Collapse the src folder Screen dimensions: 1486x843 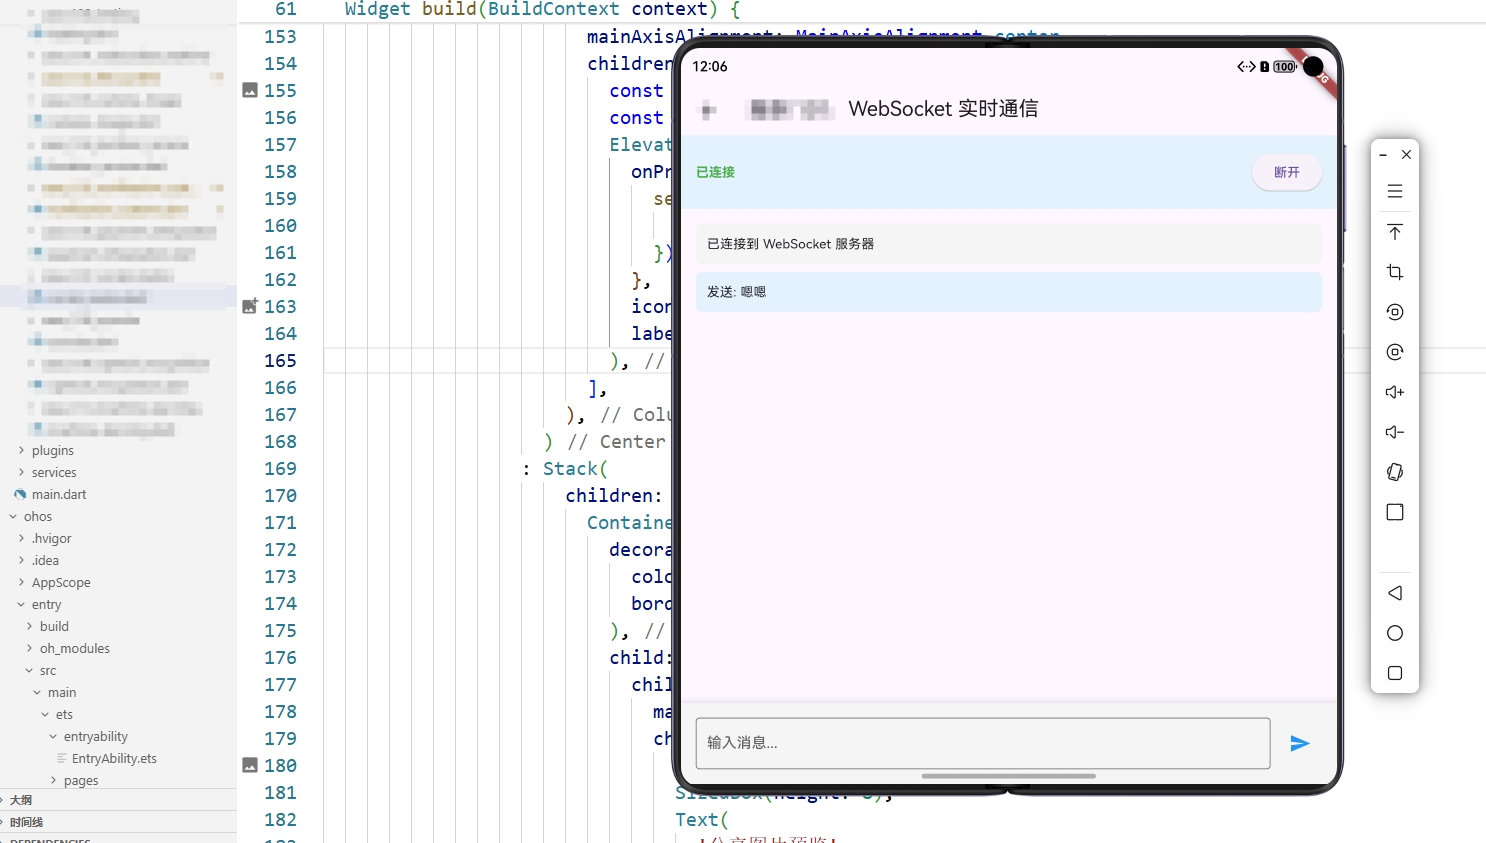click(x=48, y=670)
